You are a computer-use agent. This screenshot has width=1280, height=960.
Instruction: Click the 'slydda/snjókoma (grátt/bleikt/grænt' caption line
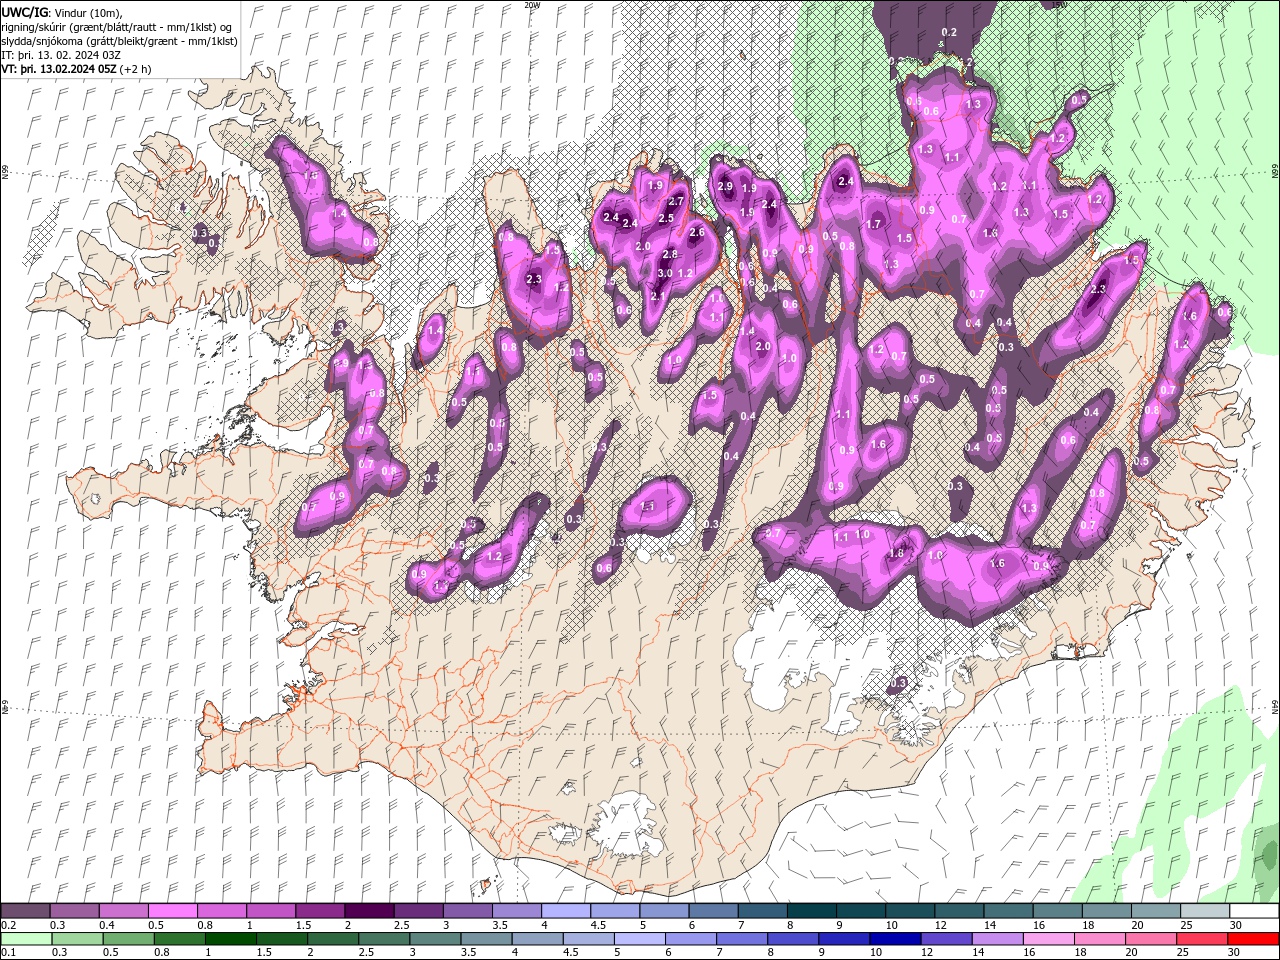(x=119, y=41)
